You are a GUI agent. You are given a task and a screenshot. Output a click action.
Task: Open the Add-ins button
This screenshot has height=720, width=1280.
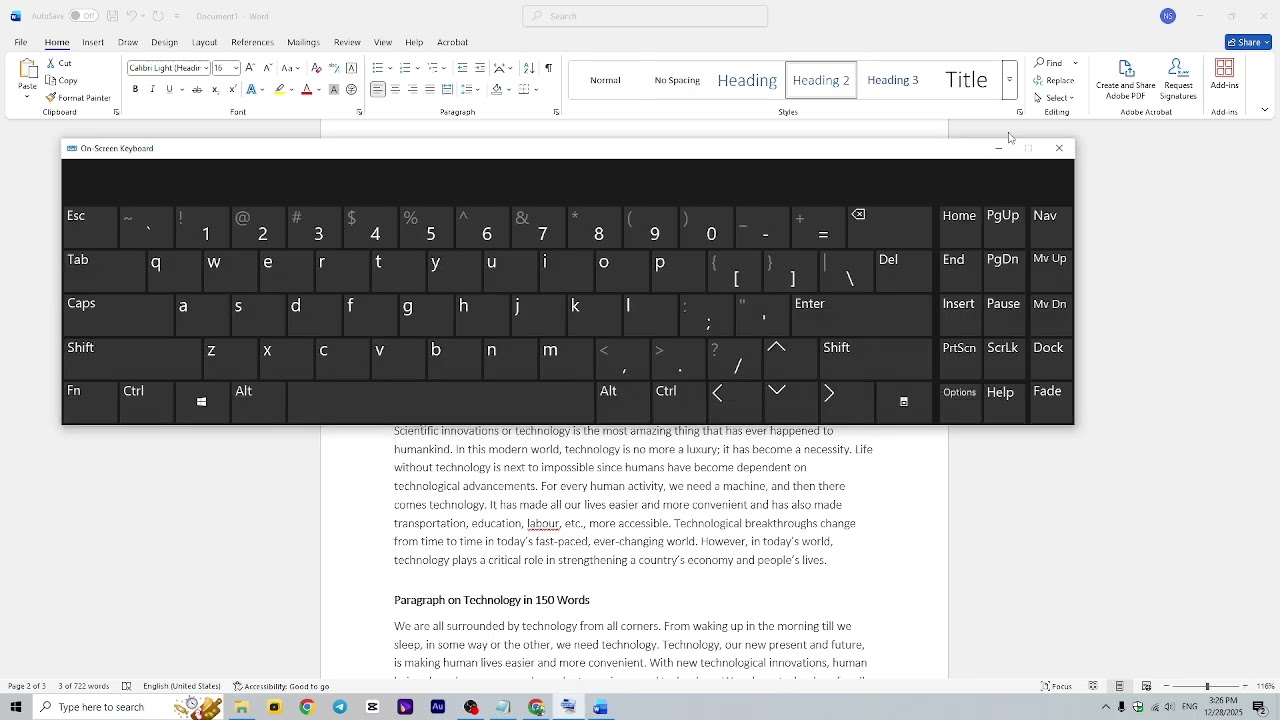tap(1225, 75)
